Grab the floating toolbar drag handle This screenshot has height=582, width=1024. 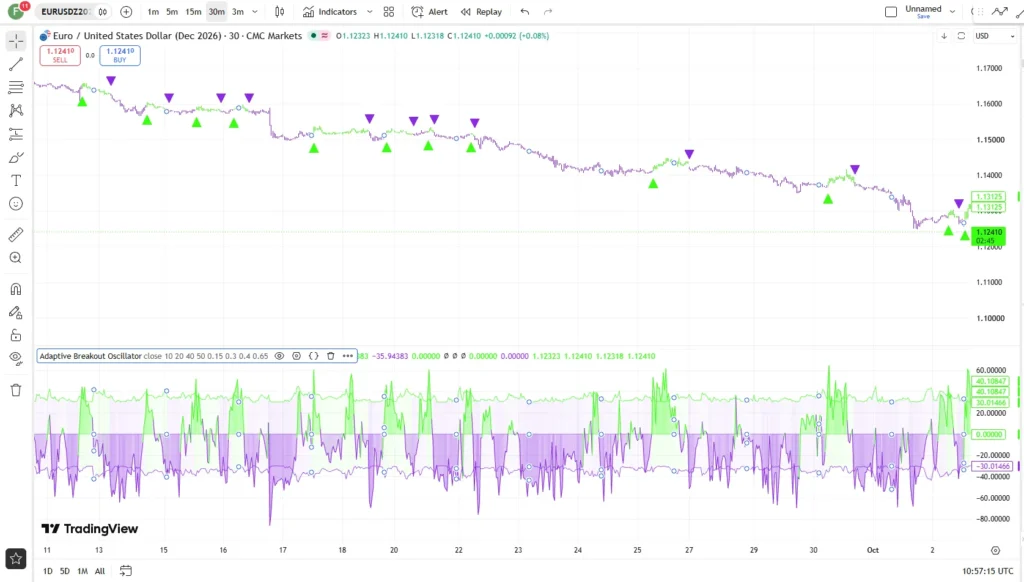tap(978, 12)
